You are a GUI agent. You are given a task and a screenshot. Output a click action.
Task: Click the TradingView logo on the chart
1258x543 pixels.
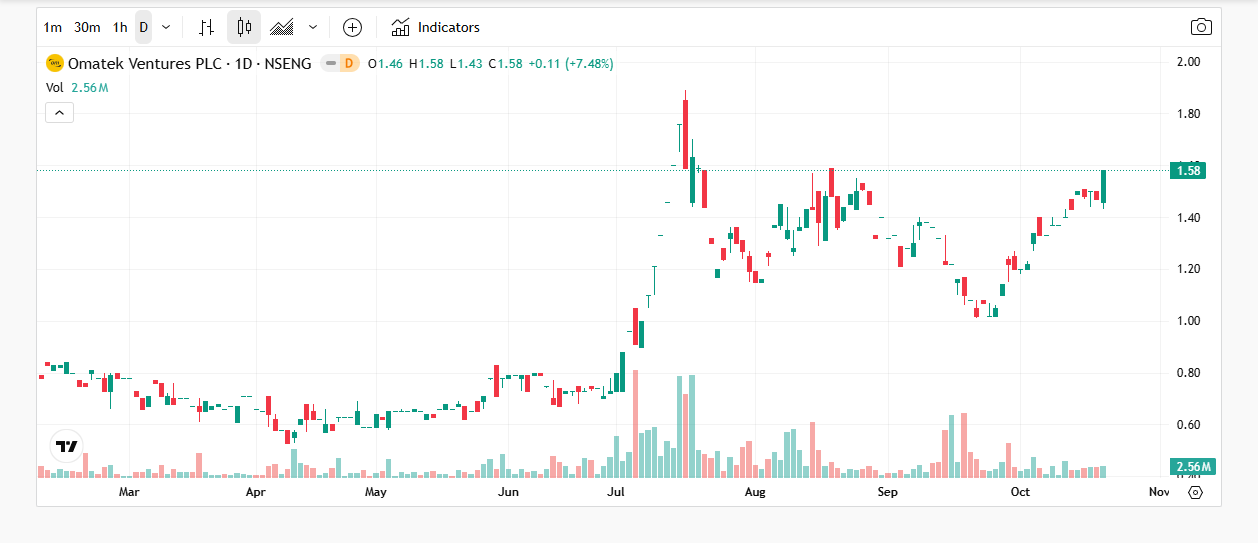[67, 446]
